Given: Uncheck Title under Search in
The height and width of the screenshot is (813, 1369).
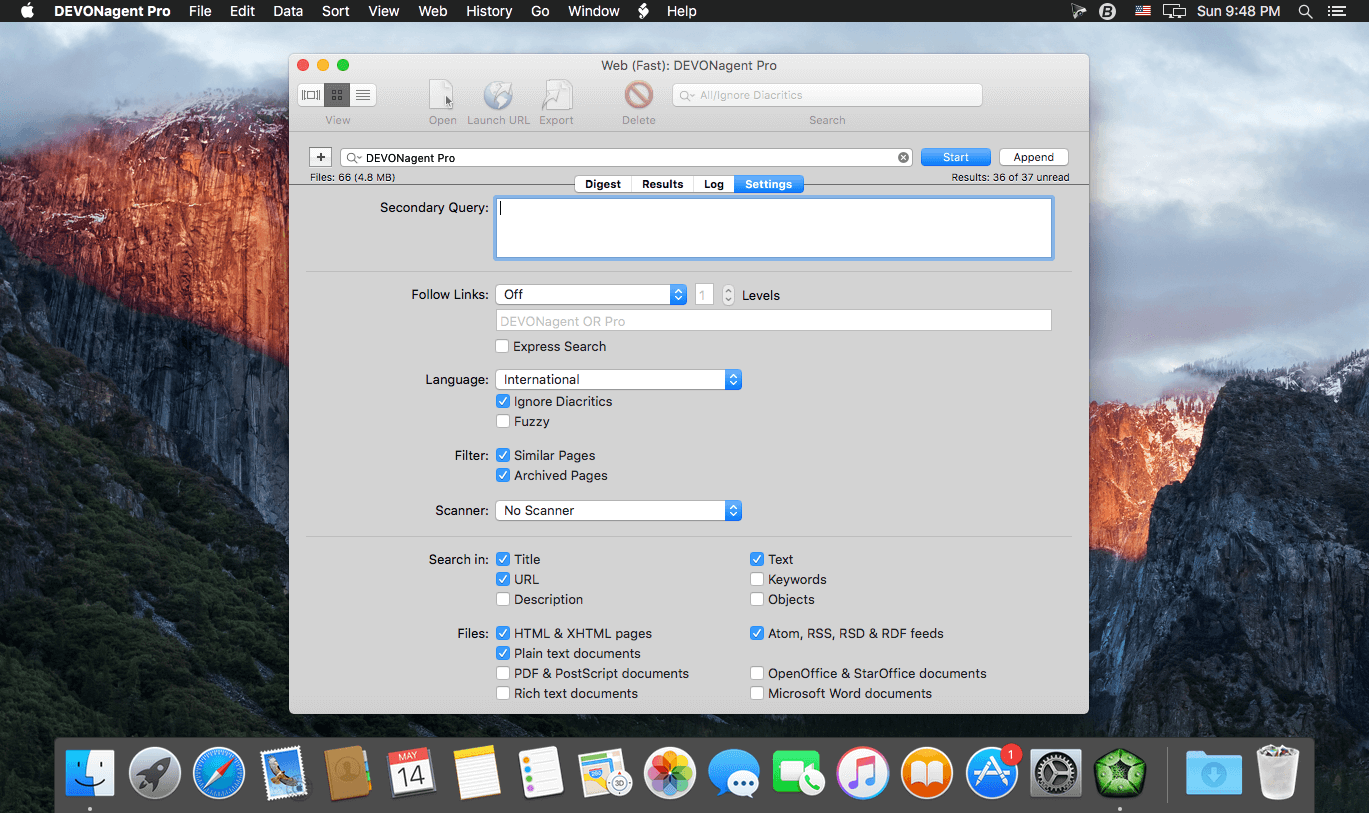Looking at the screenshot, I should [503, 560].
